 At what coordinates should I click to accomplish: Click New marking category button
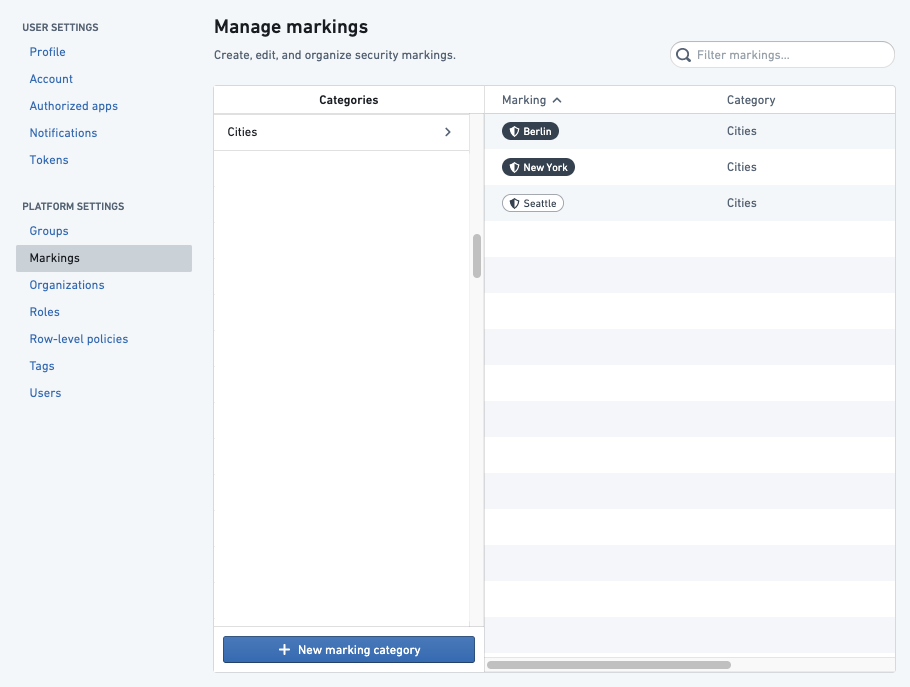pos(349,650)
